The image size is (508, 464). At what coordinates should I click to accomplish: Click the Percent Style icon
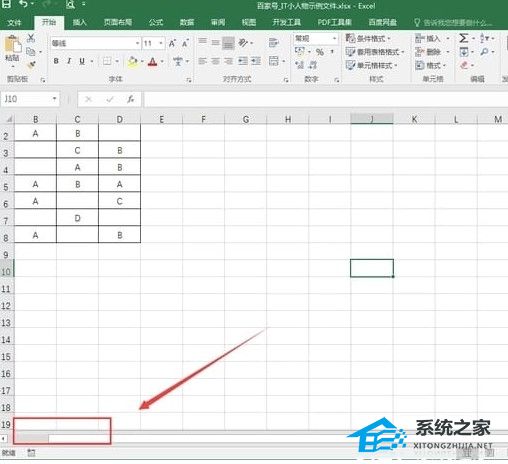point(320,52)
